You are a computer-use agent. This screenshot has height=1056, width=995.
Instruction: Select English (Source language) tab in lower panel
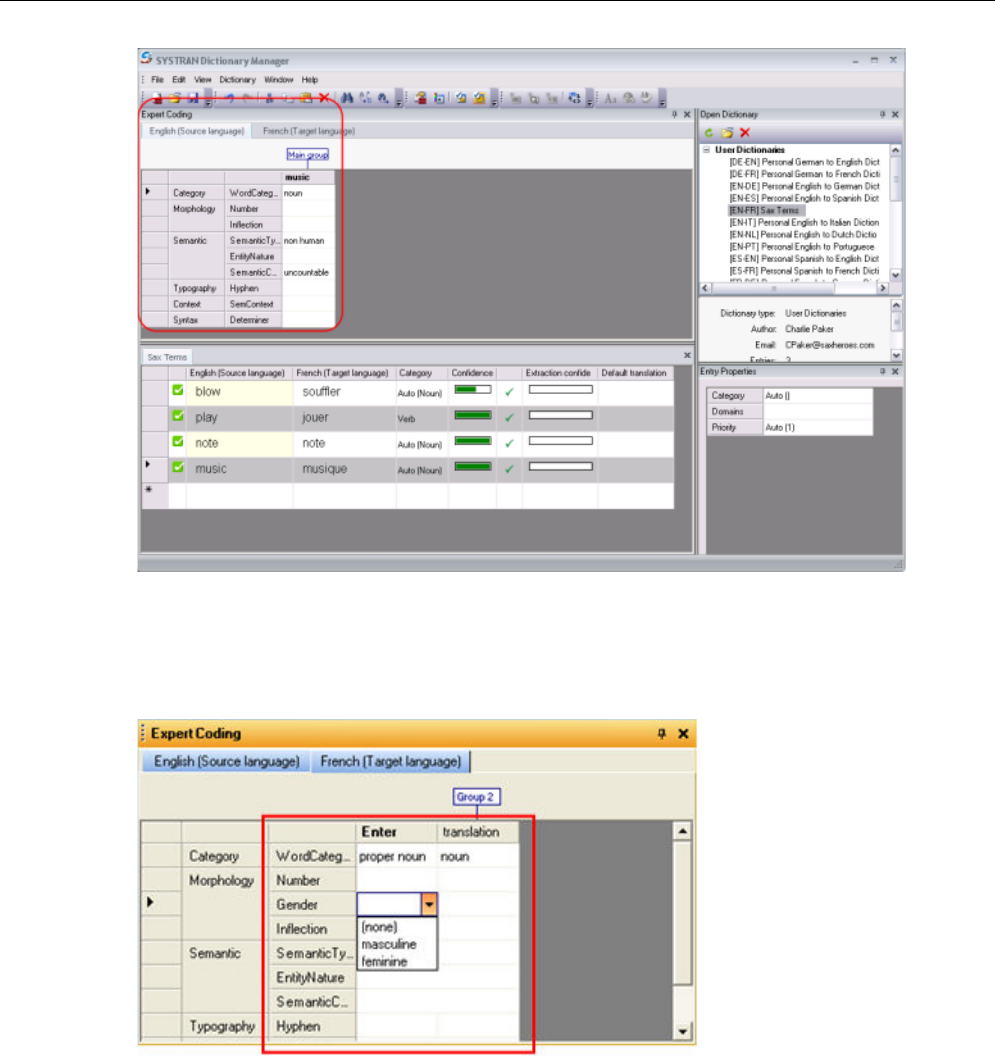tap(226, 762)
